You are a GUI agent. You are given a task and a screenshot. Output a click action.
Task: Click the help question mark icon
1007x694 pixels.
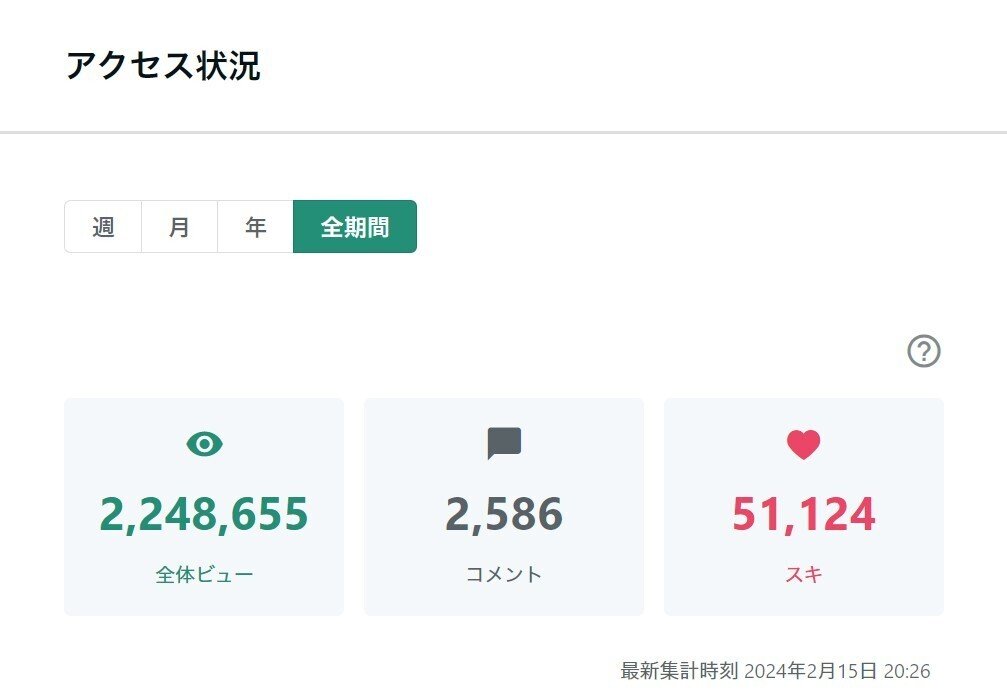[924, 351]
